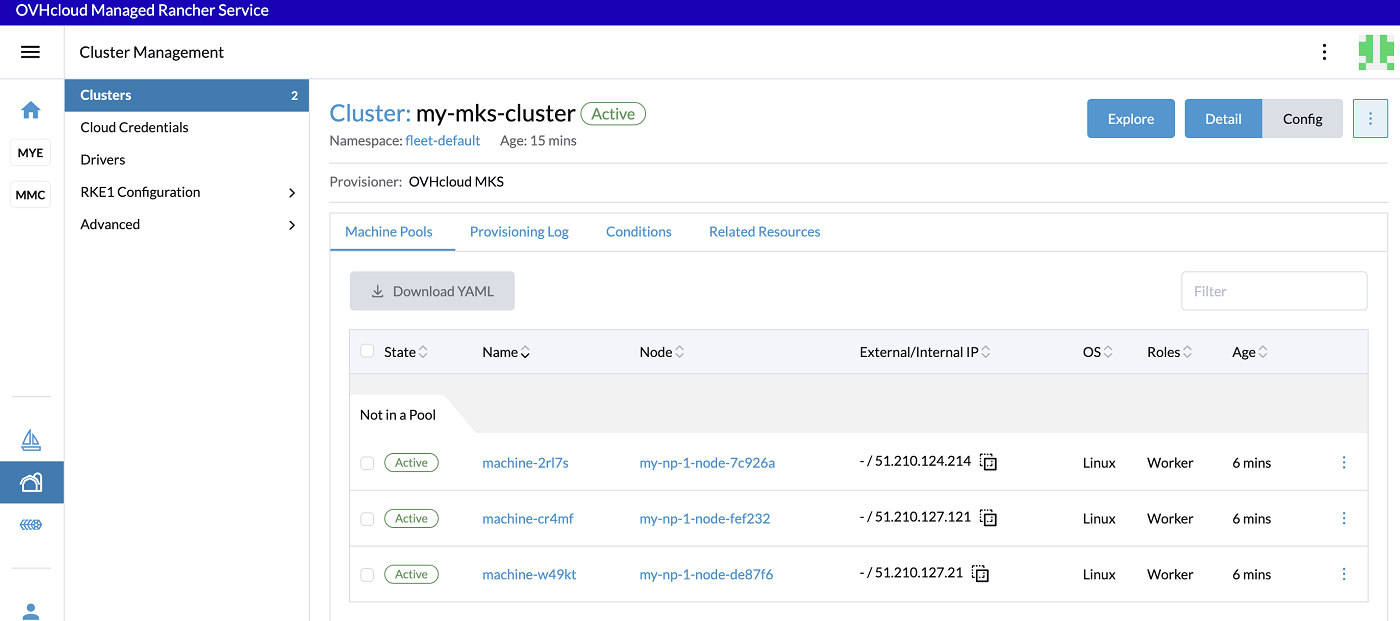This screenshot has height=621, width=1400.
Task: Copy the IP address of machine-2rl7s
Action: click(988, 462)
